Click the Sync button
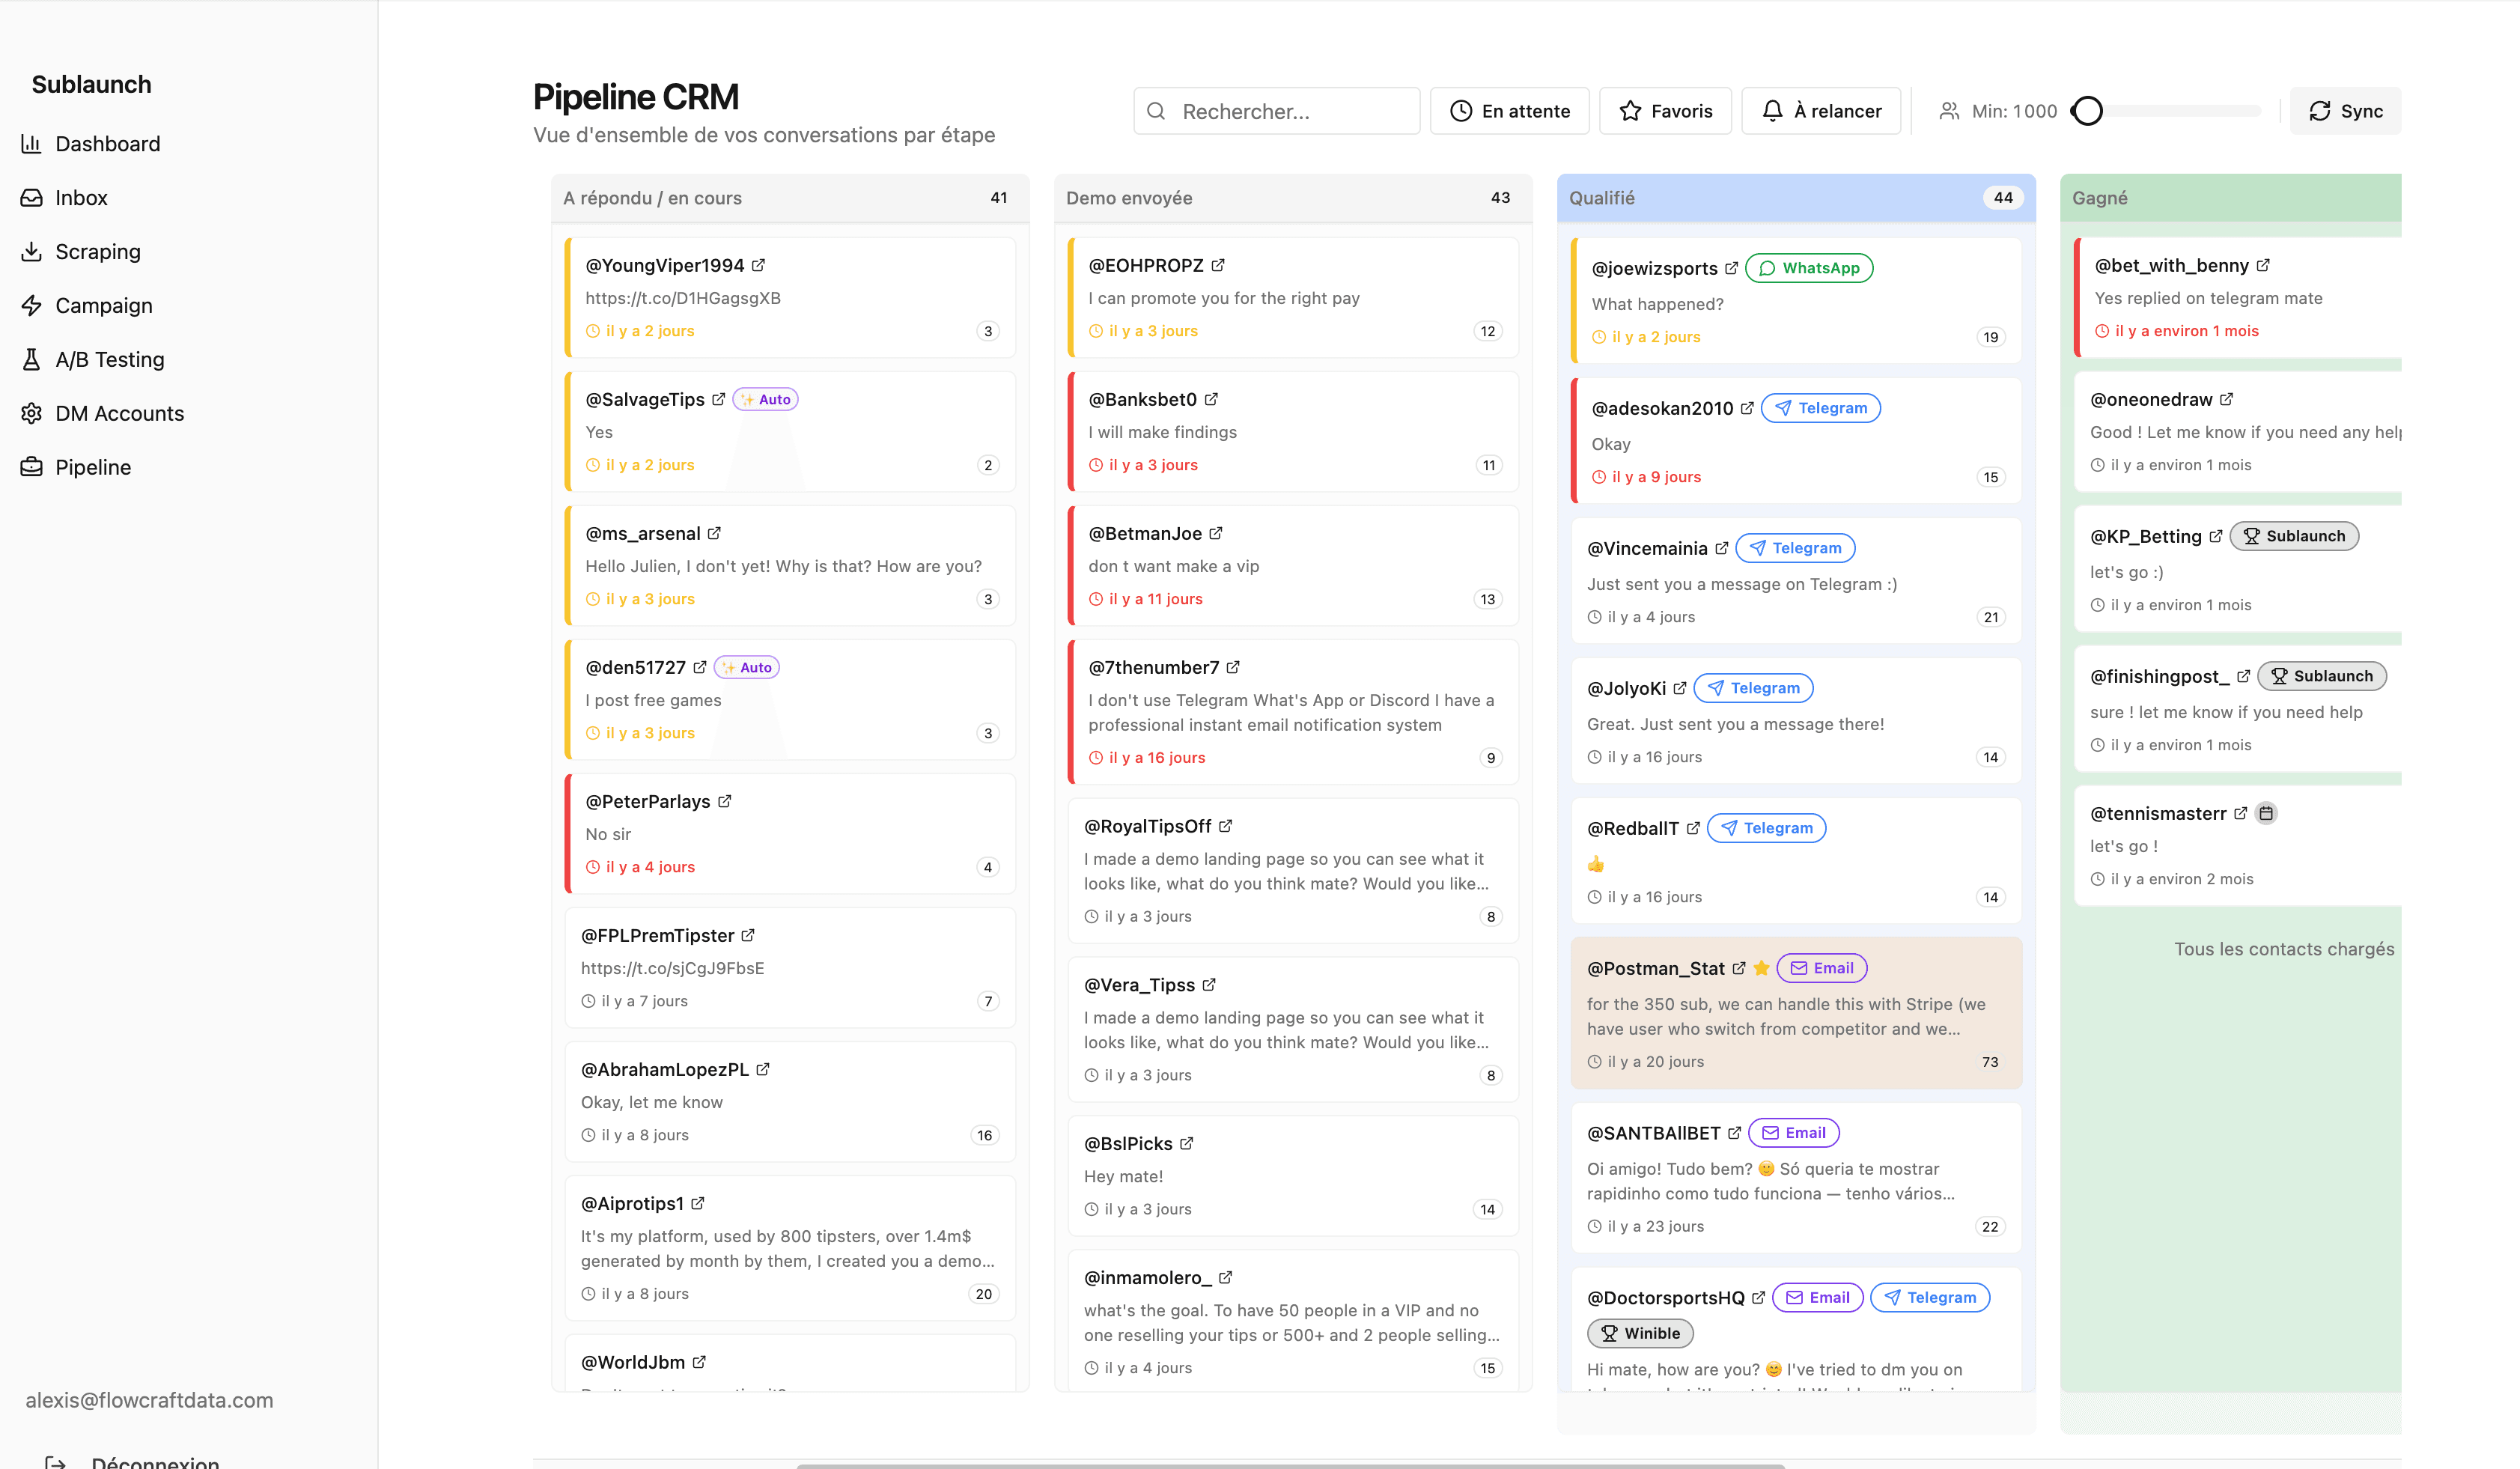 point(2345,111)
